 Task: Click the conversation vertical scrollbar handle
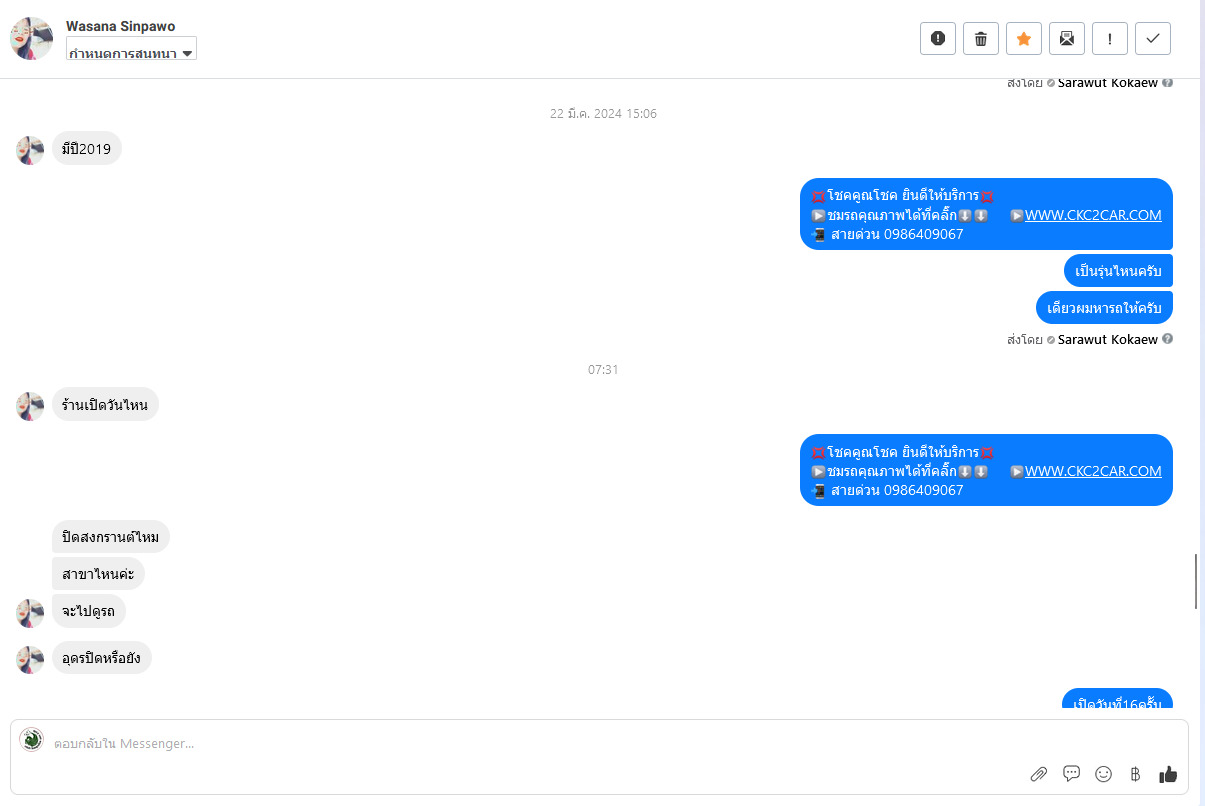pyautogui.click(x=1197, y=580)
